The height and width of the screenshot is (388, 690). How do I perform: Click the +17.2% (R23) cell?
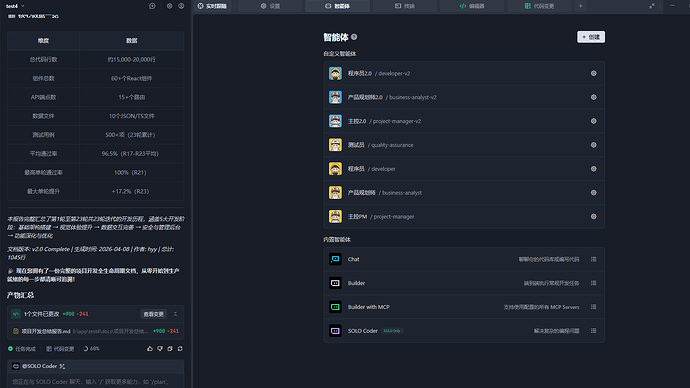click(132, 191)
